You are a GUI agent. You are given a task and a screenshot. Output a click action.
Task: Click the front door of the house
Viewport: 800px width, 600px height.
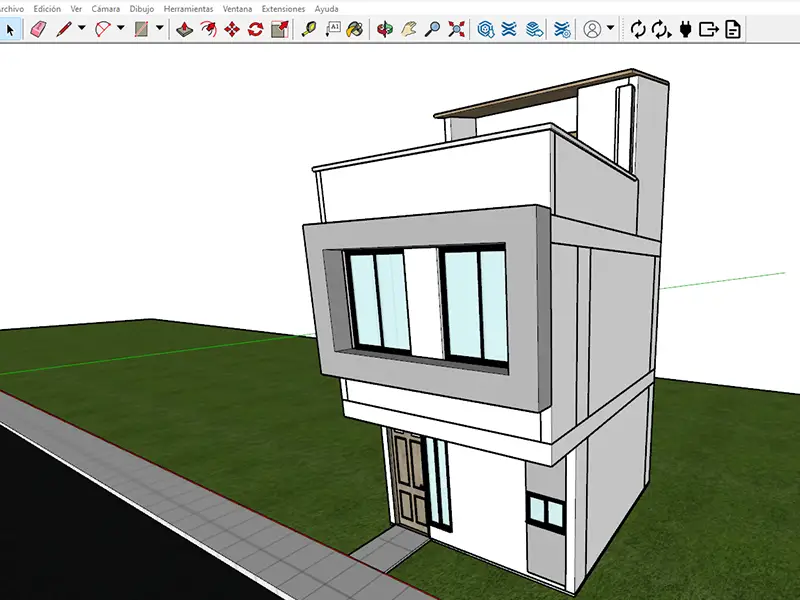coord(408,480)
